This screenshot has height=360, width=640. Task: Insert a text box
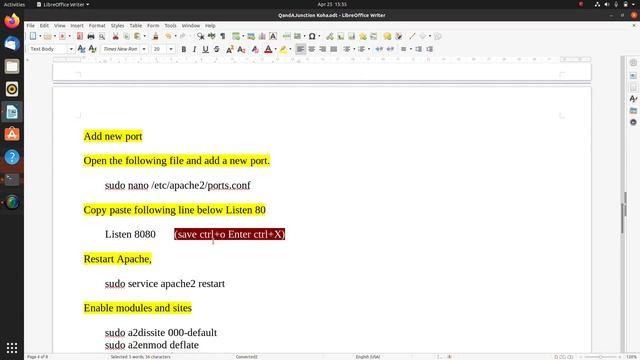click(273, 36)
